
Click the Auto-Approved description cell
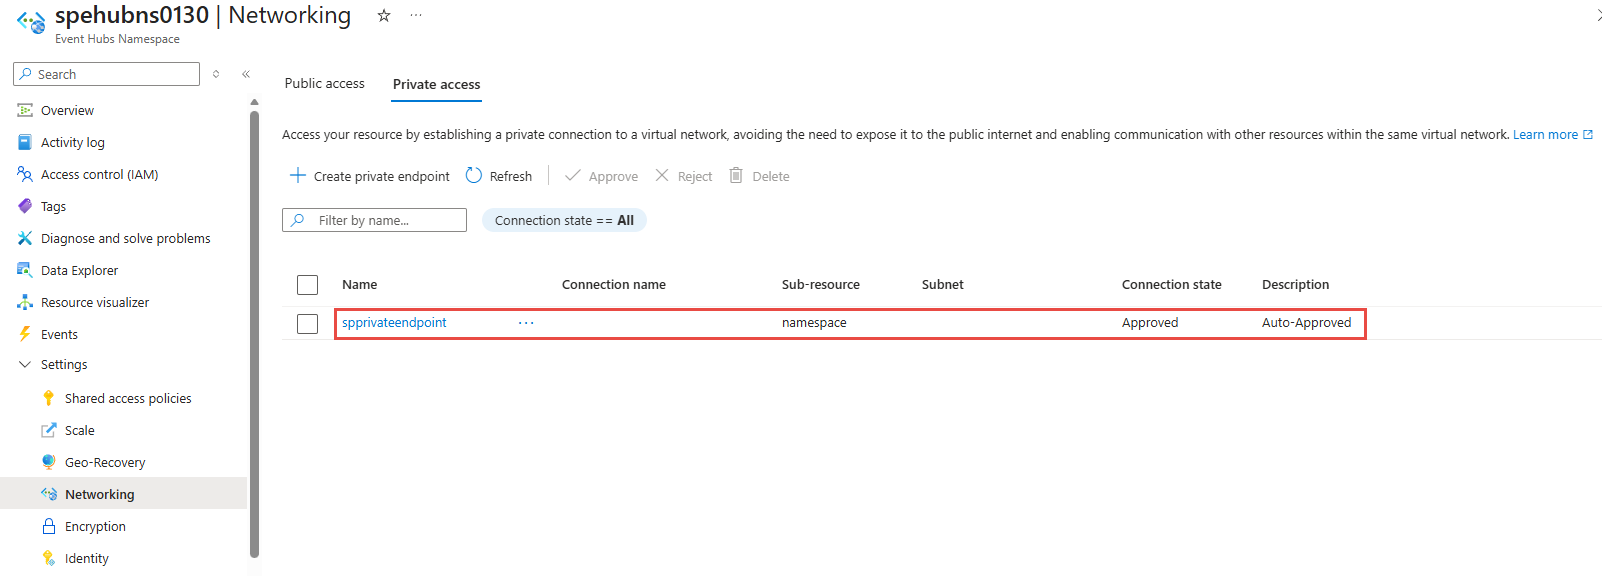[1306, 322]
